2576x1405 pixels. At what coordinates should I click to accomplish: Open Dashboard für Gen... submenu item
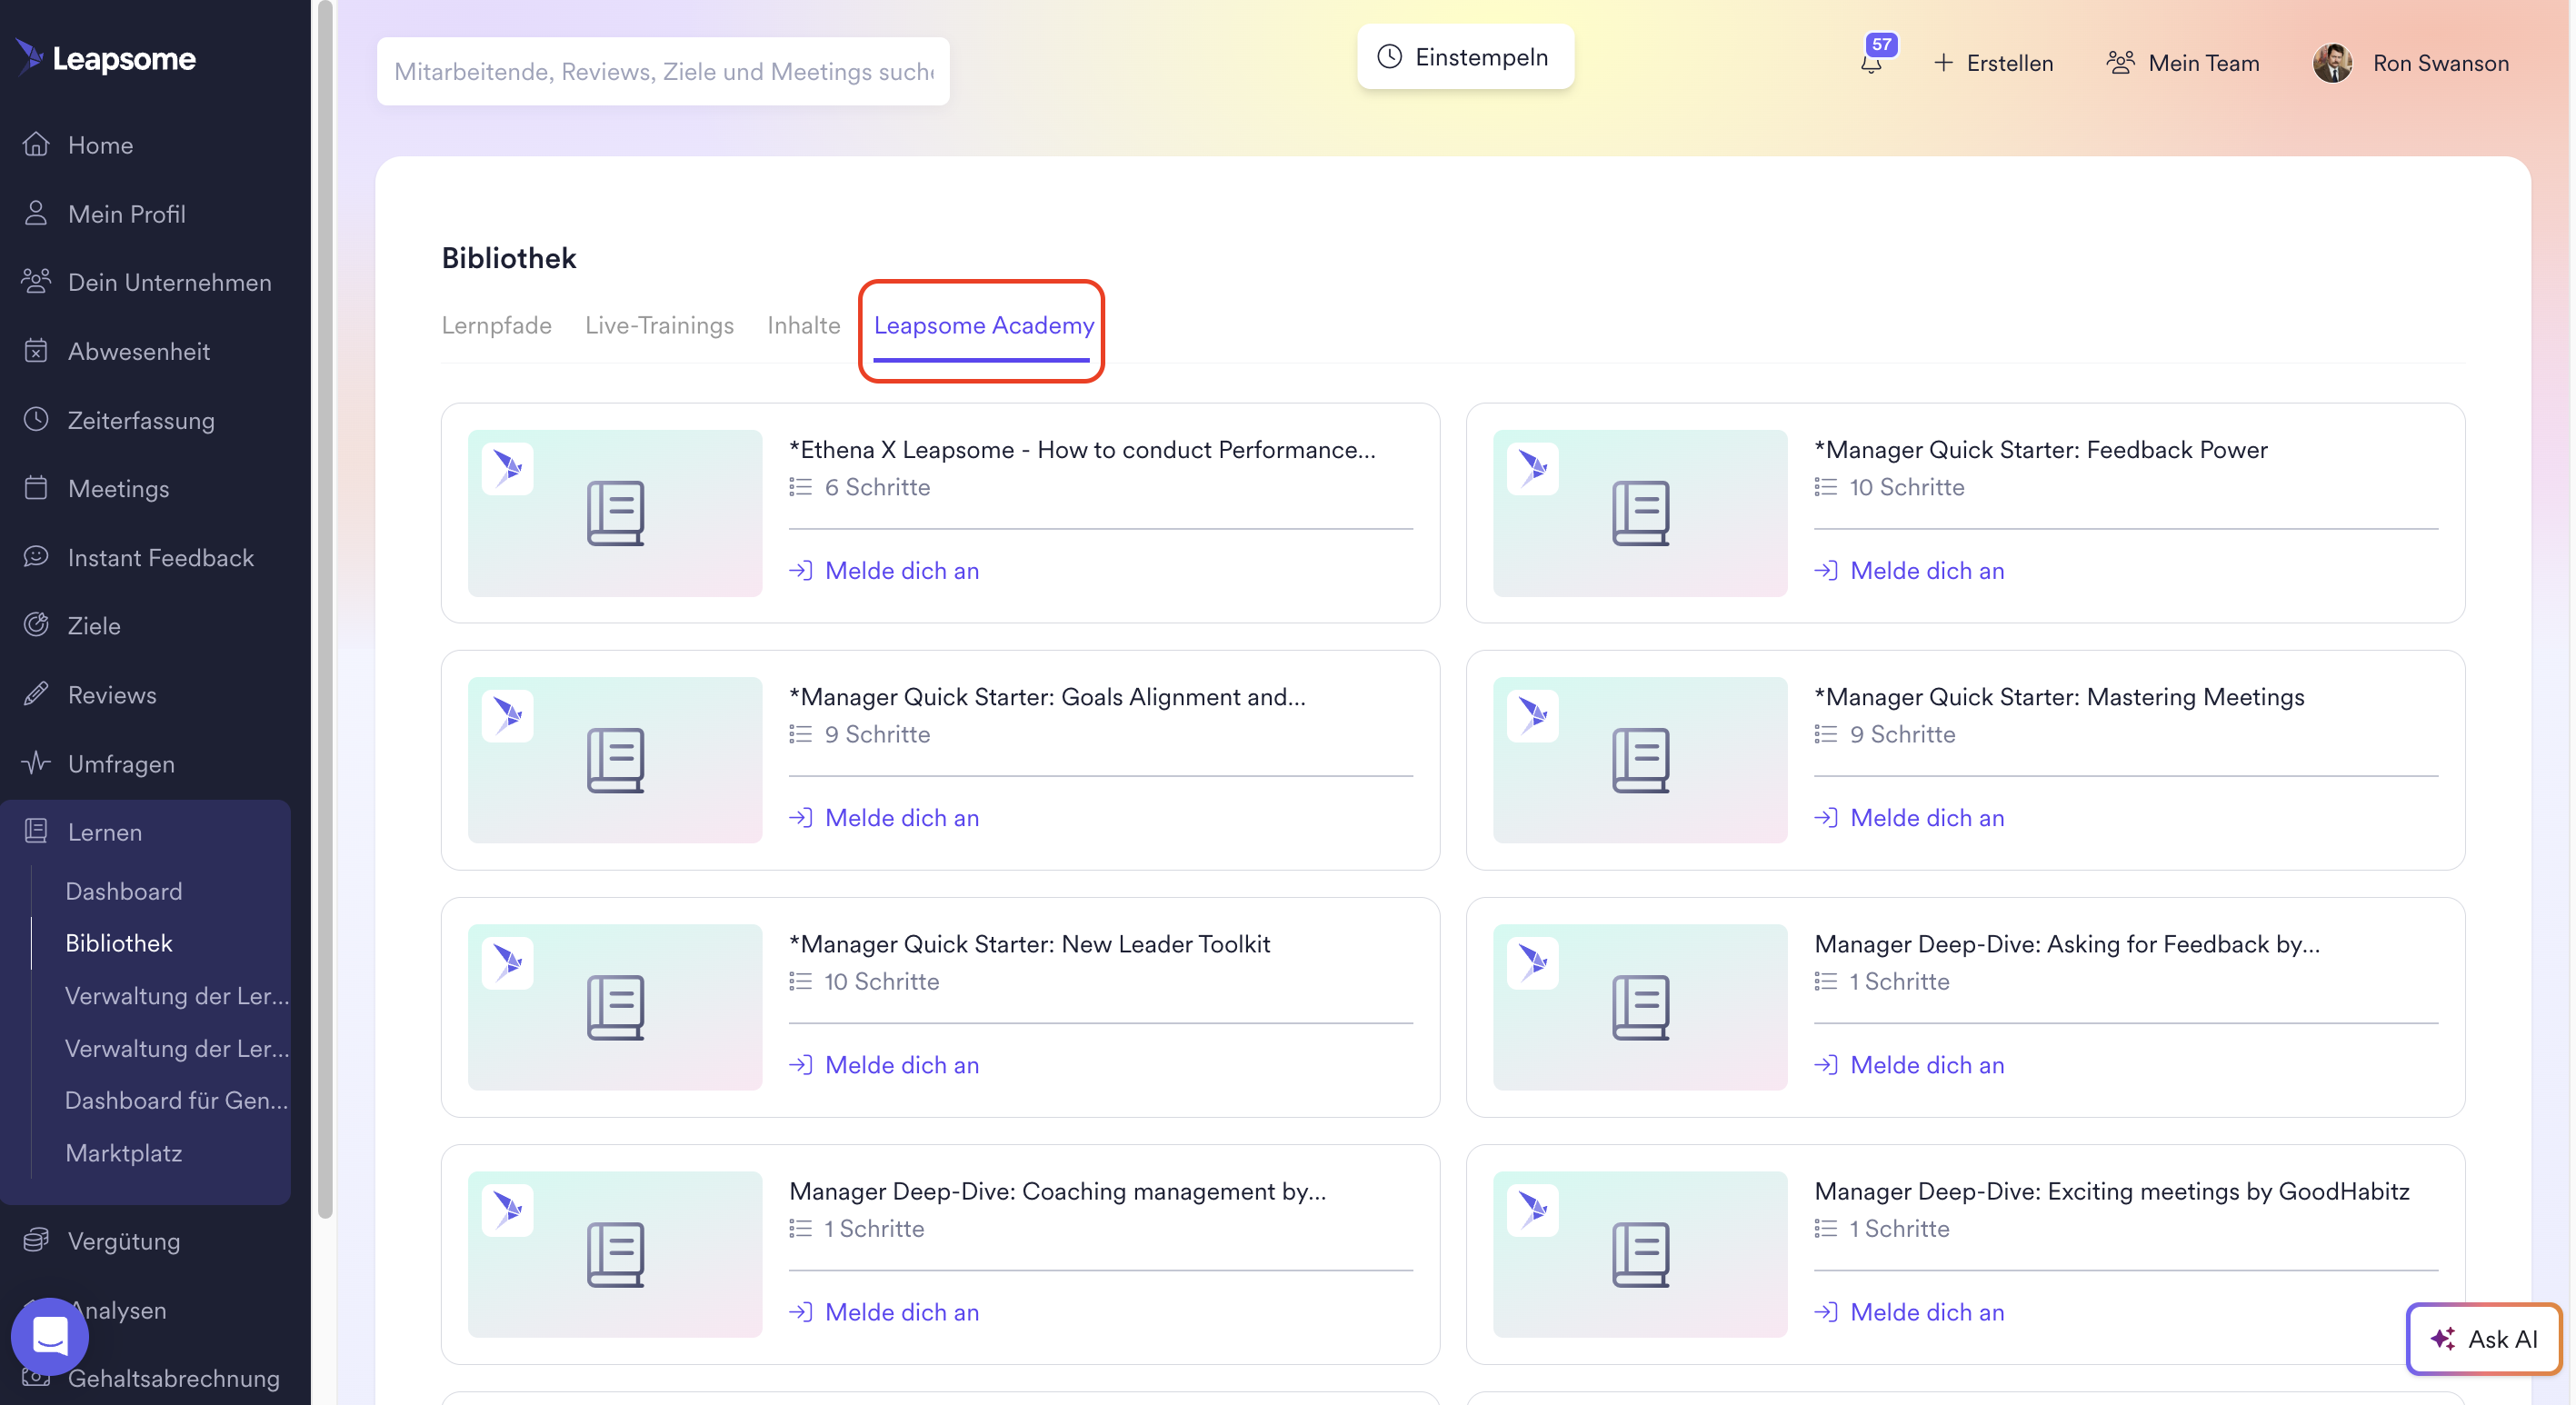coord(177,1099)
